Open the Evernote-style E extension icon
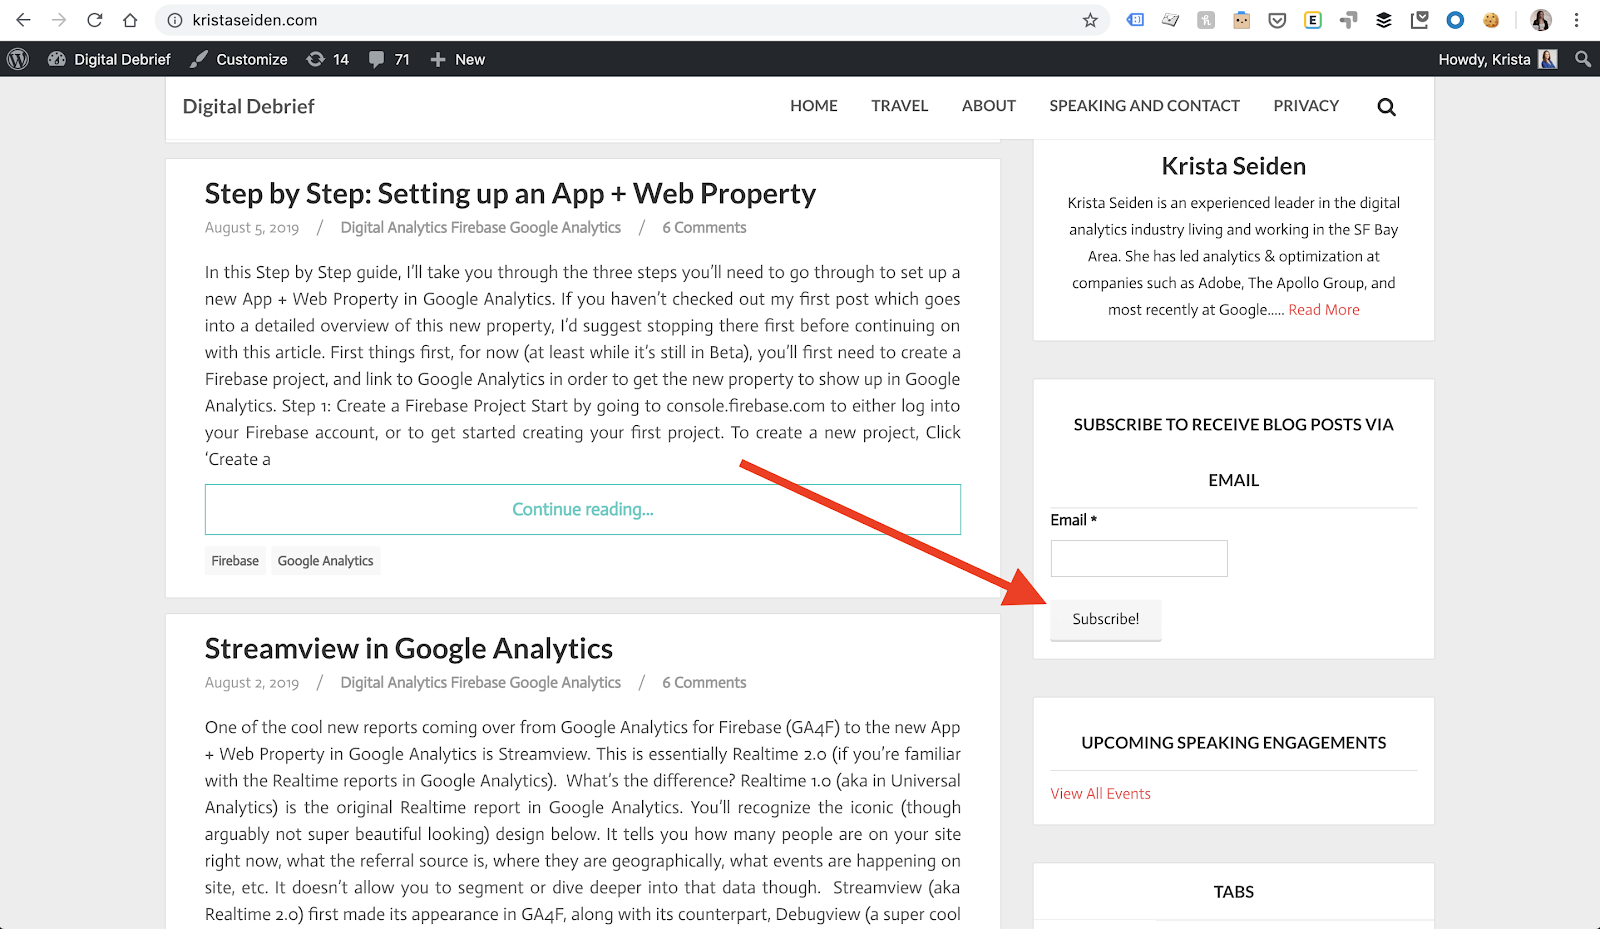This screenshot has width=1600, height=929. [x=1313, y=20]
